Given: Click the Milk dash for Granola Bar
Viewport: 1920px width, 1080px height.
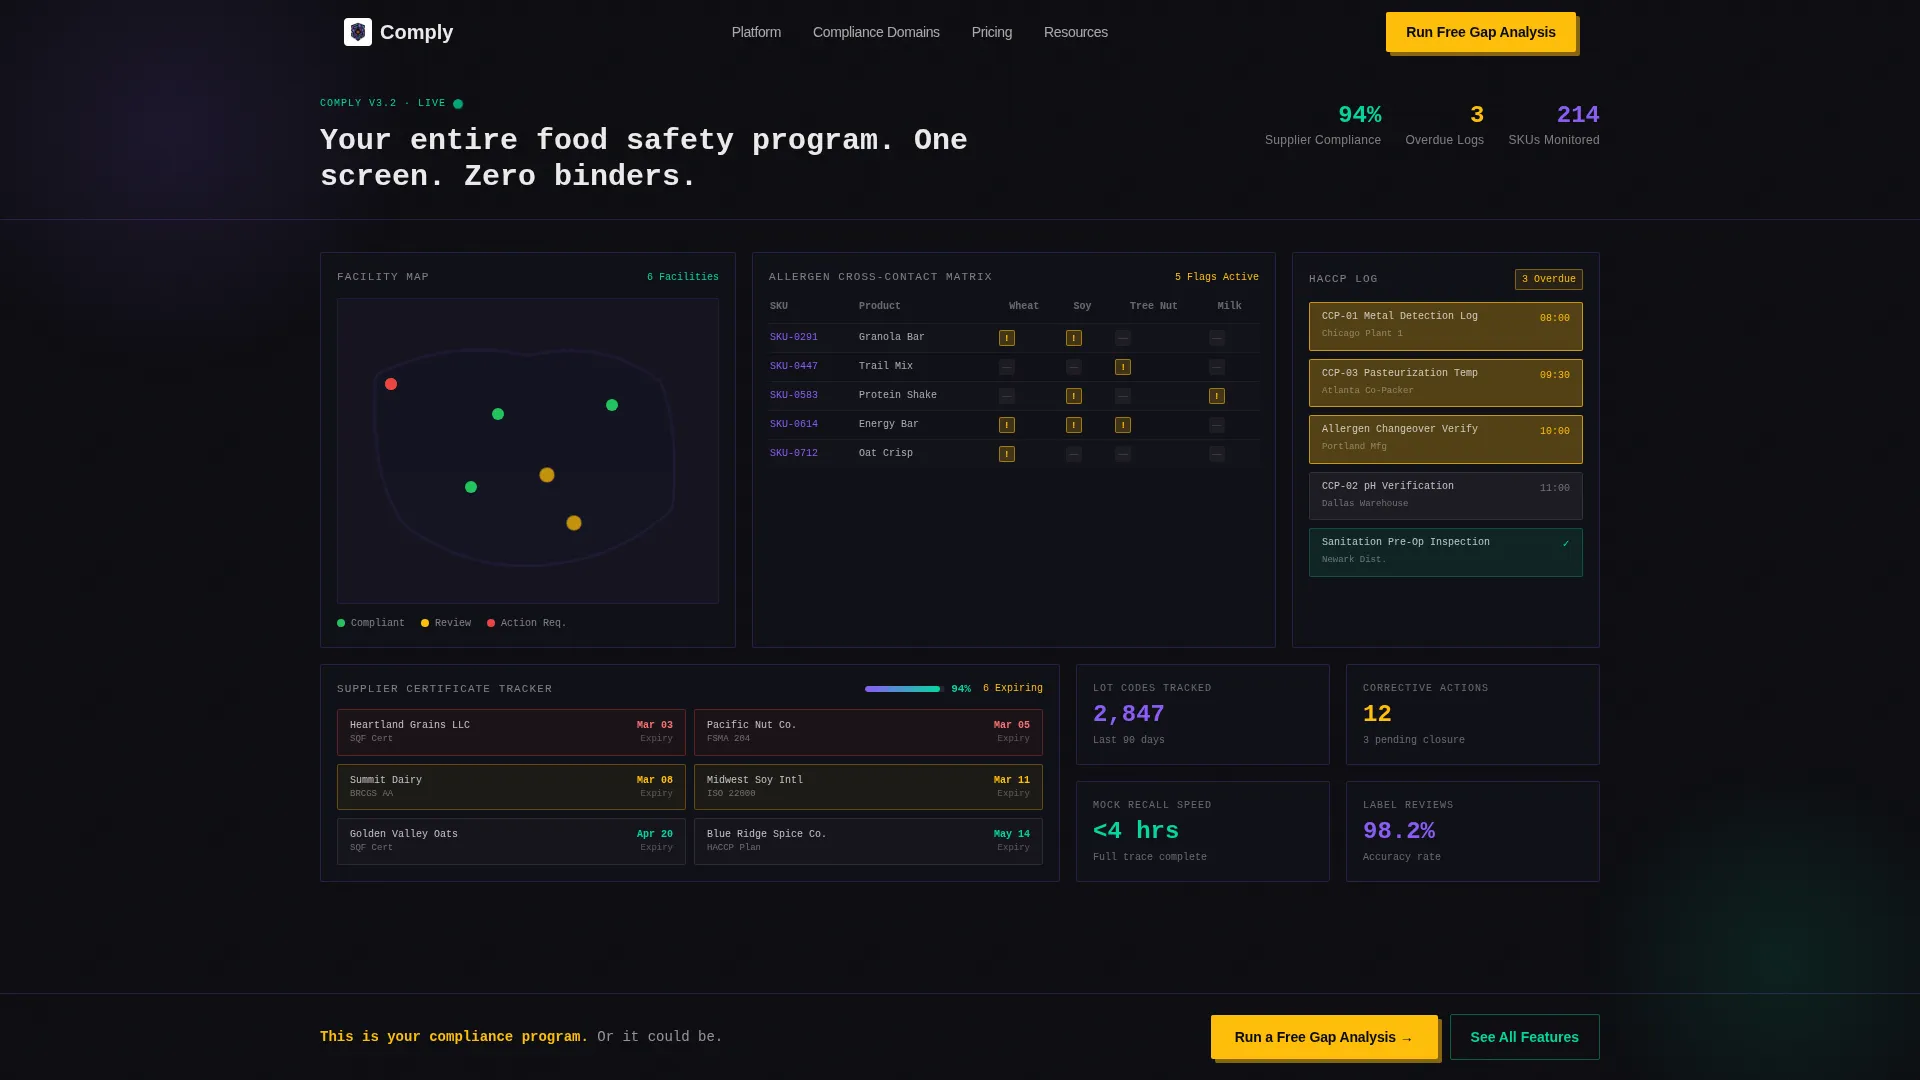Looking at the screenshot, I should pyautogui.click(x=1217, y=338).
